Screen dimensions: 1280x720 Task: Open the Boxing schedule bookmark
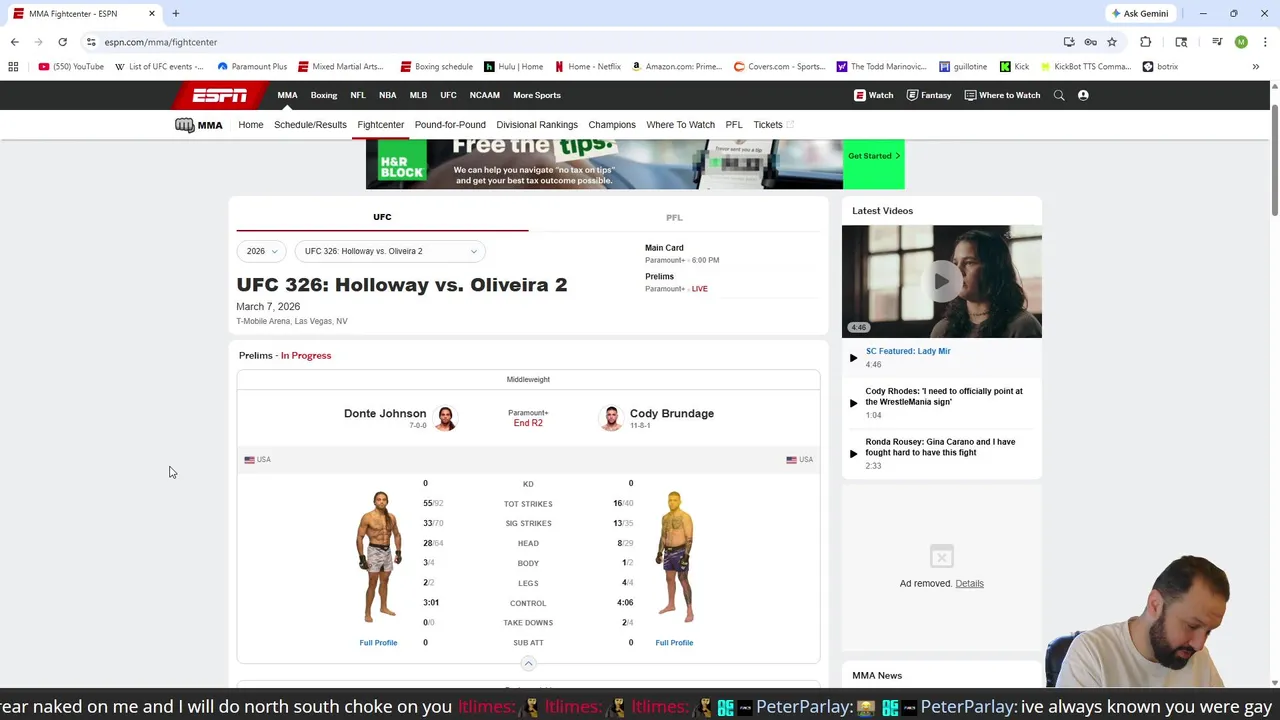point(437,67)
